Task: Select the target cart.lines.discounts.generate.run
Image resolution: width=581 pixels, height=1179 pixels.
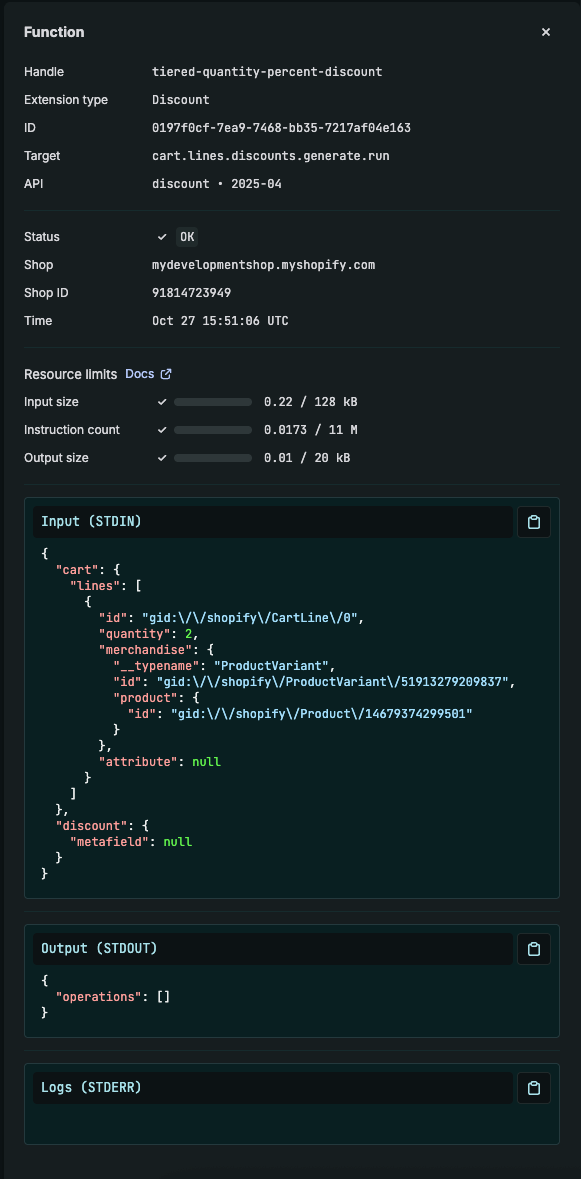Action: coord(271,156)
